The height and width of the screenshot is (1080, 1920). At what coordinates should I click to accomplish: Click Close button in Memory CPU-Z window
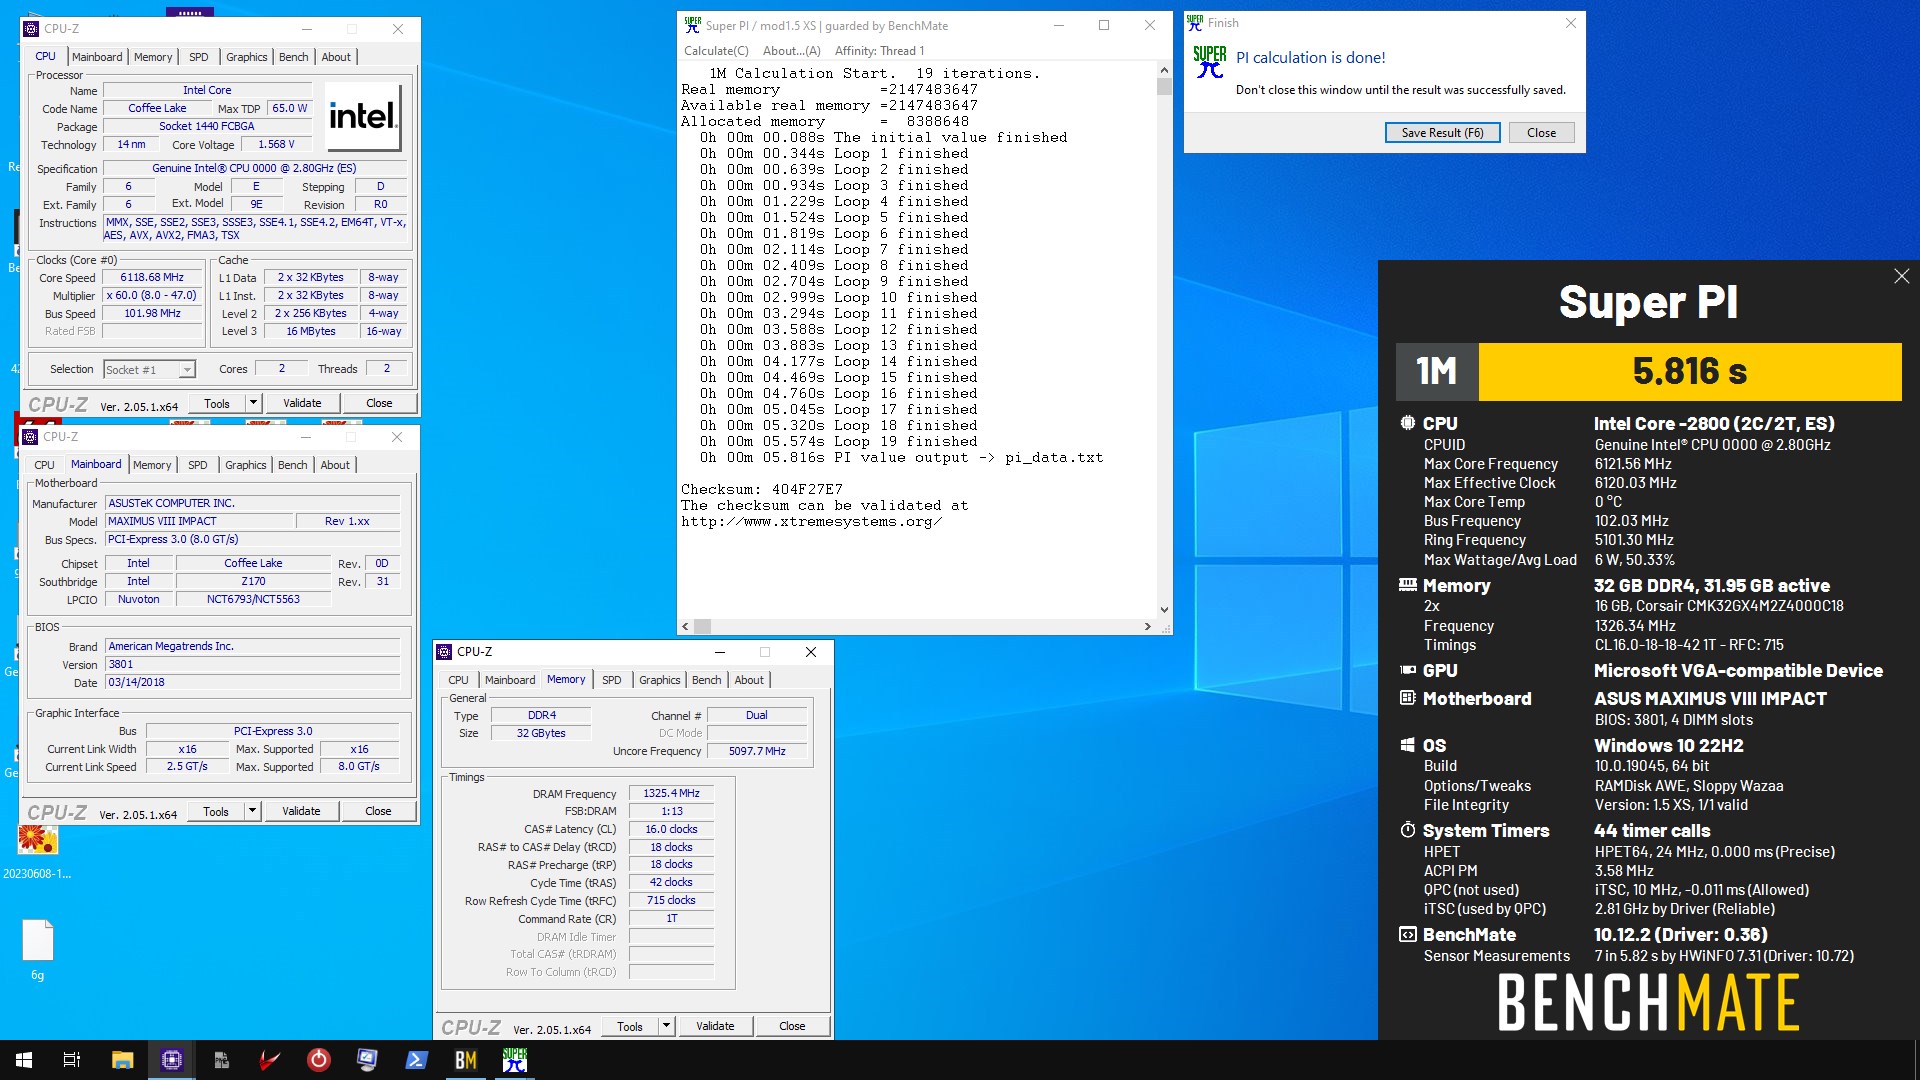(792, 1026)
